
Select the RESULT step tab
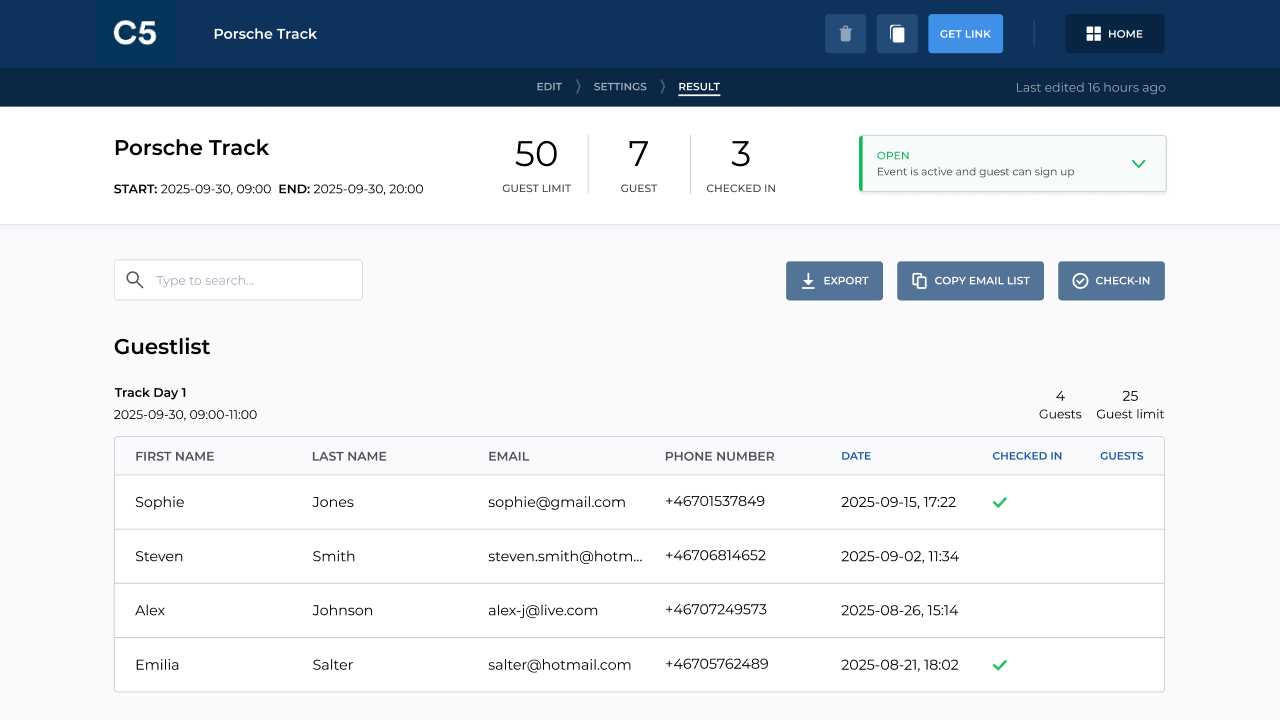tap(699, 87)
